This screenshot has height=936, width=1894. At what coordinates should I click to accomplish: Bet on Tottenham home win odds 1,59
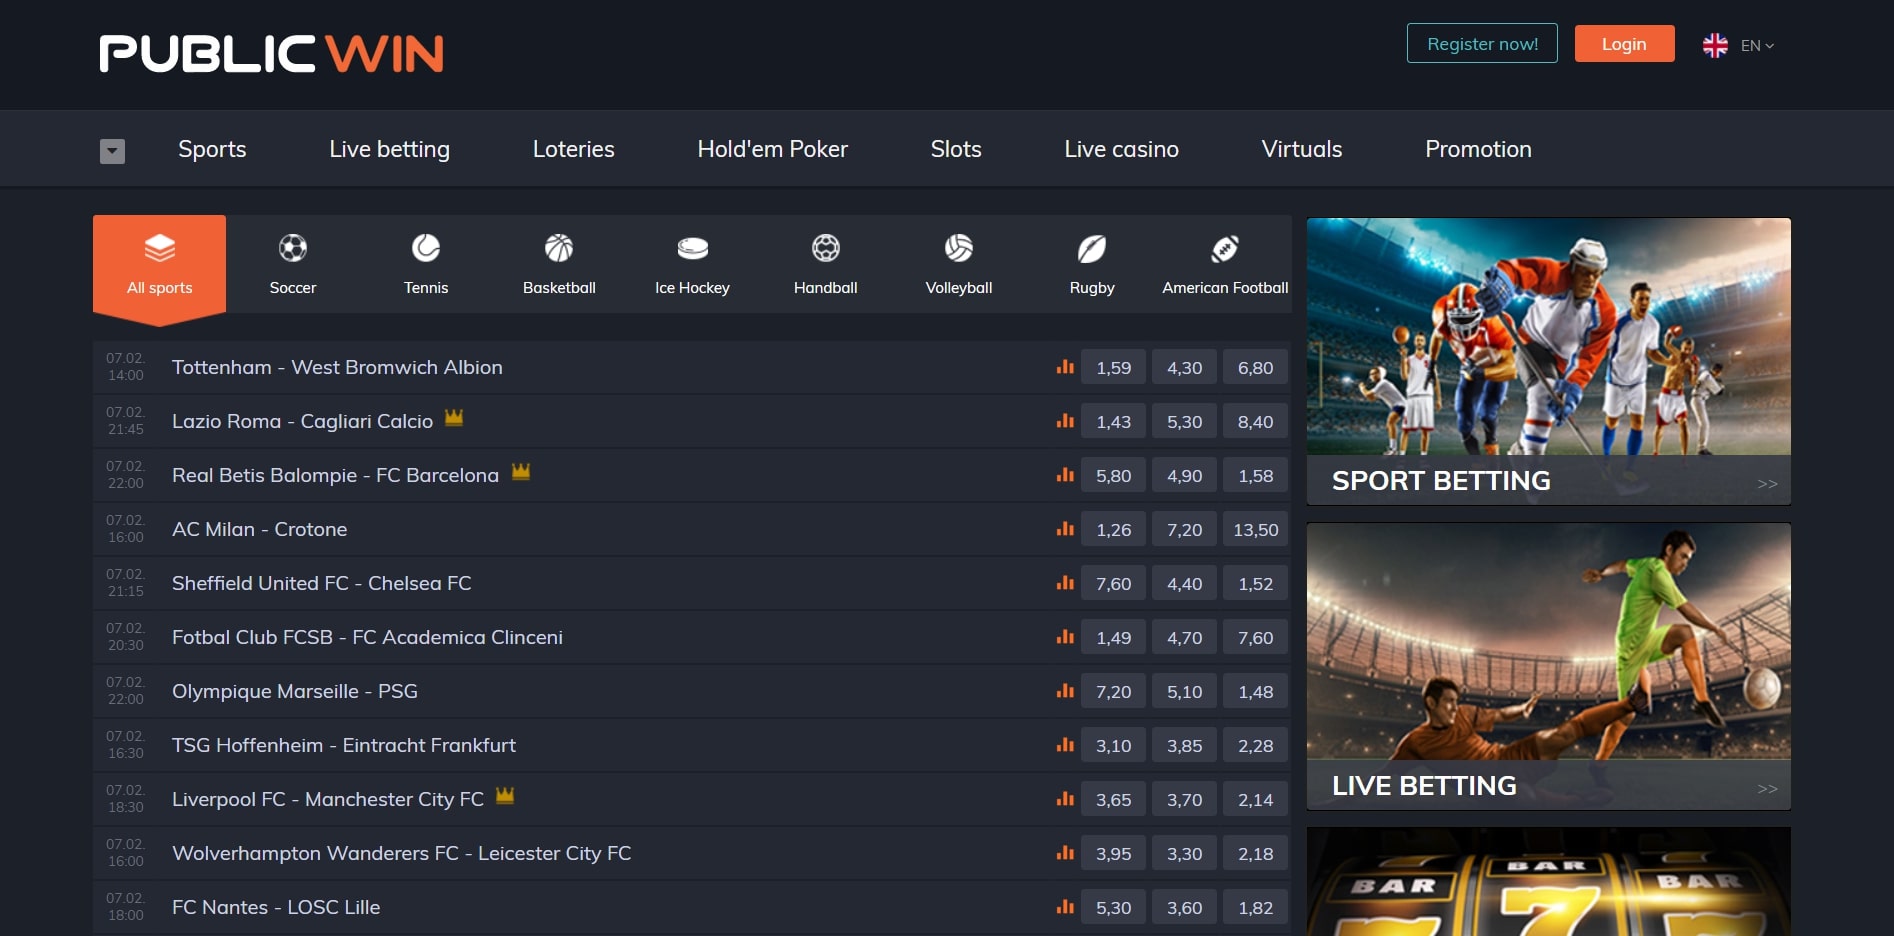pyautogui.click(x=1113, y=367)
